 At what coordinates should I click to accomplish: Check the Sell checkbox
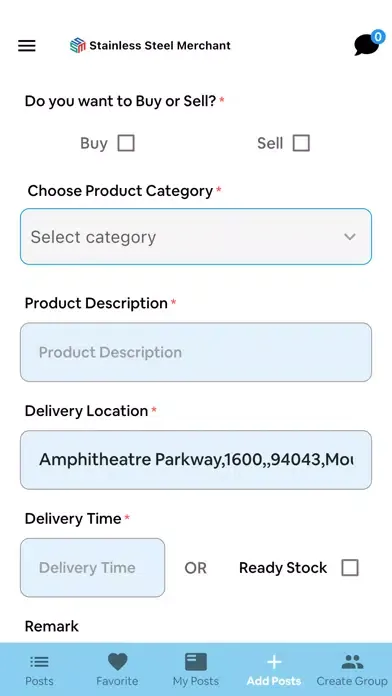click(301, 143)
